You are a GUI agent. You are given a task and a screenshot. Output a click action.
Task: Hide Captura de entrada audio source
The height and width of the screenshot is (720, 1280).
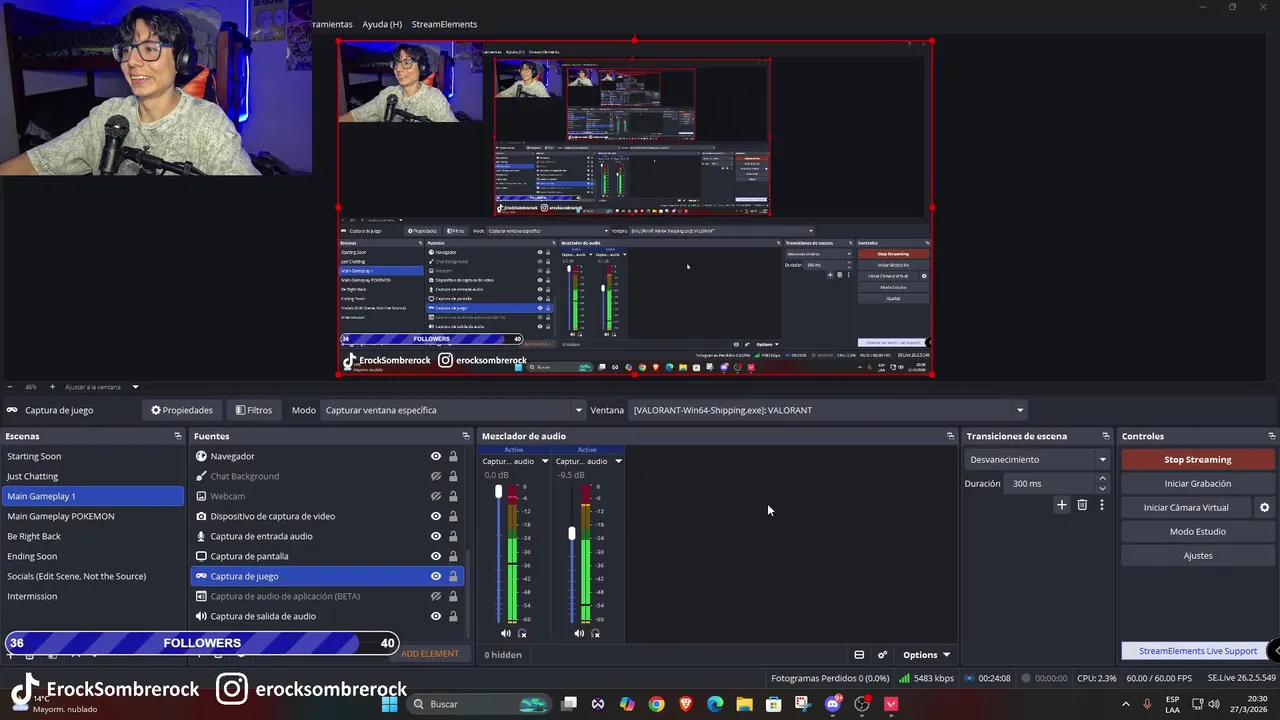[x=436, y=536]
